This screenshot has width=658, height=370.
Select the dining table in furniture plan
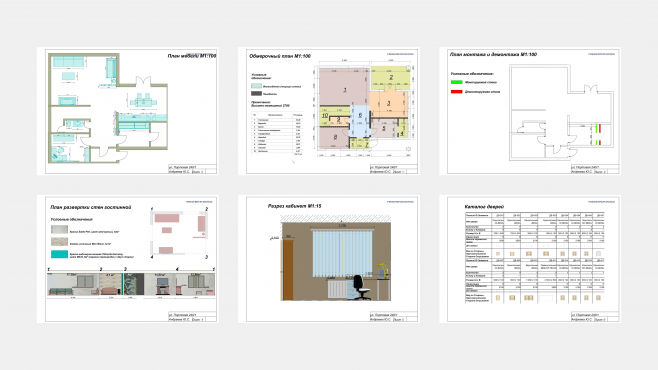click(x=143, y=101)
